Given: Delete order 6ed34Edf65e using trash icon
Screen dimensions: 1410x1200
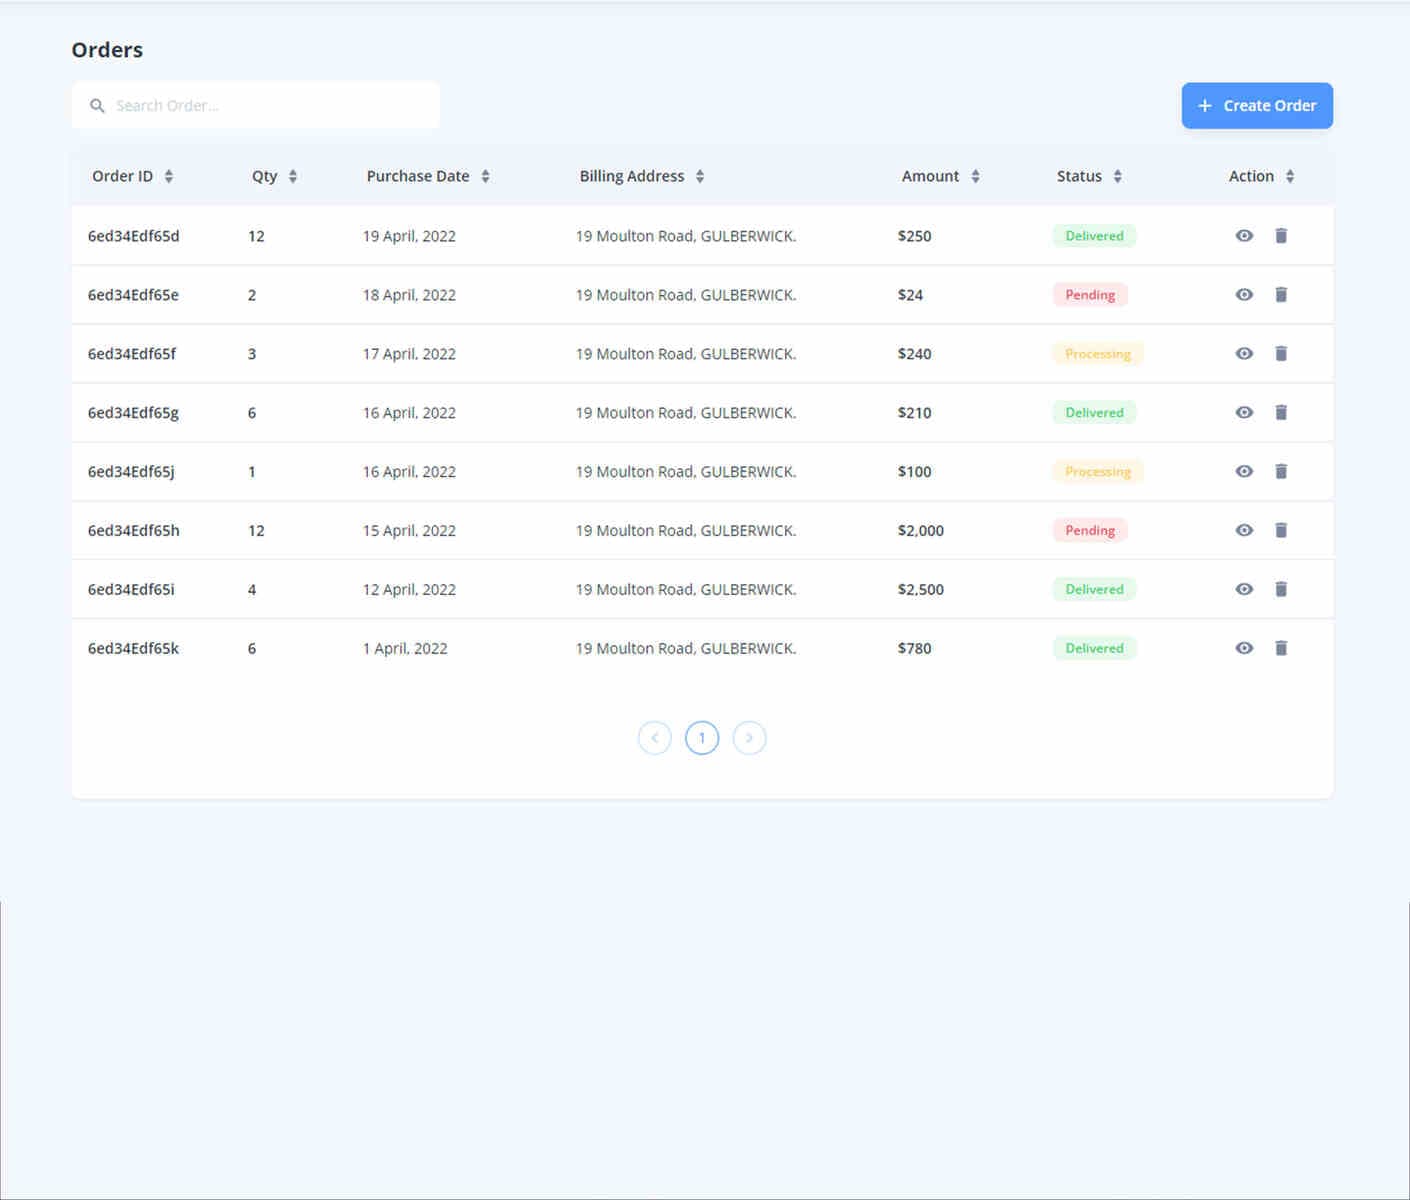Looking at the screenshot, I should (1281, 294).
